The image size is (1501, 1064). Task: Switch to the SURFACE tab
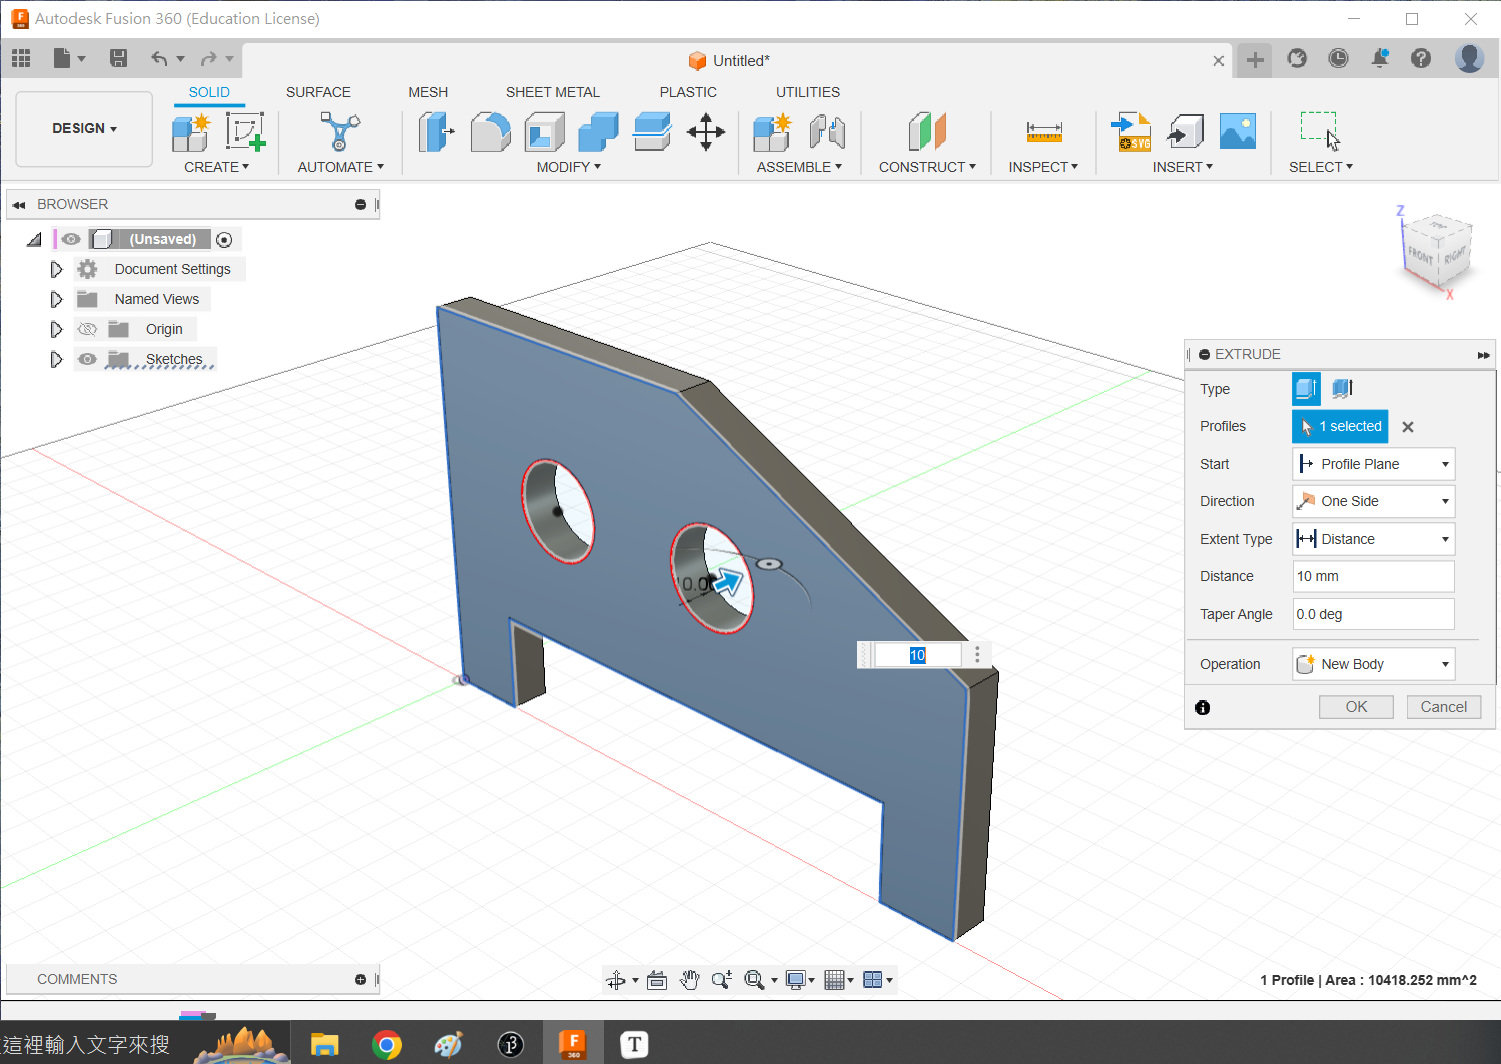tap(318, 92)
